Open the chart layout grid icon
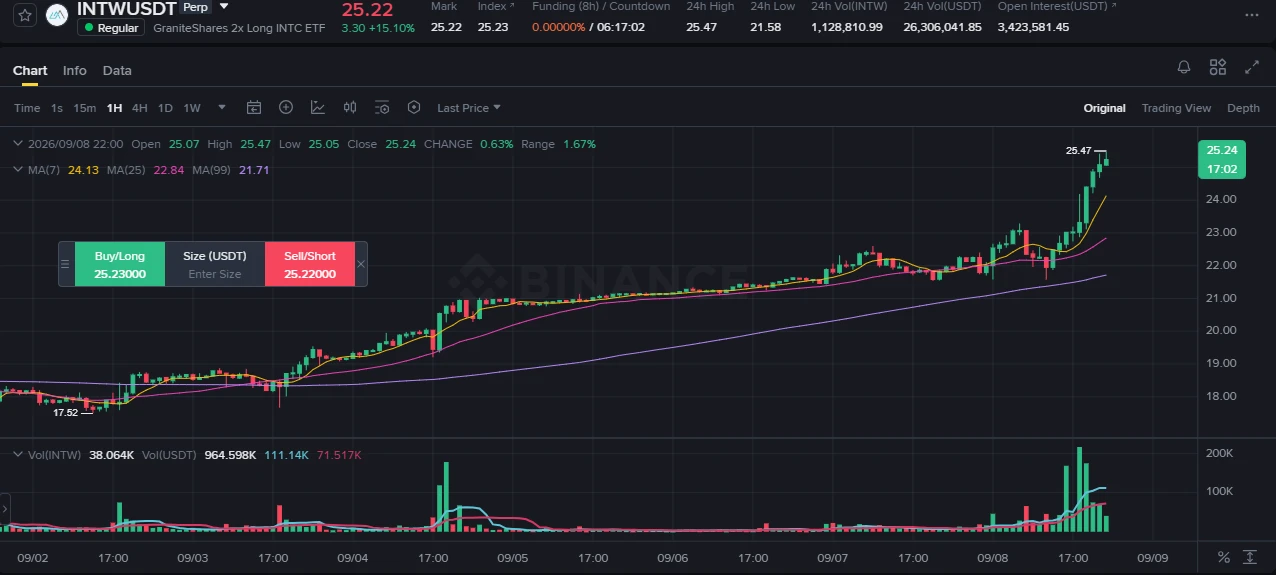The image size is (1276, 575). coord(1218,67)
